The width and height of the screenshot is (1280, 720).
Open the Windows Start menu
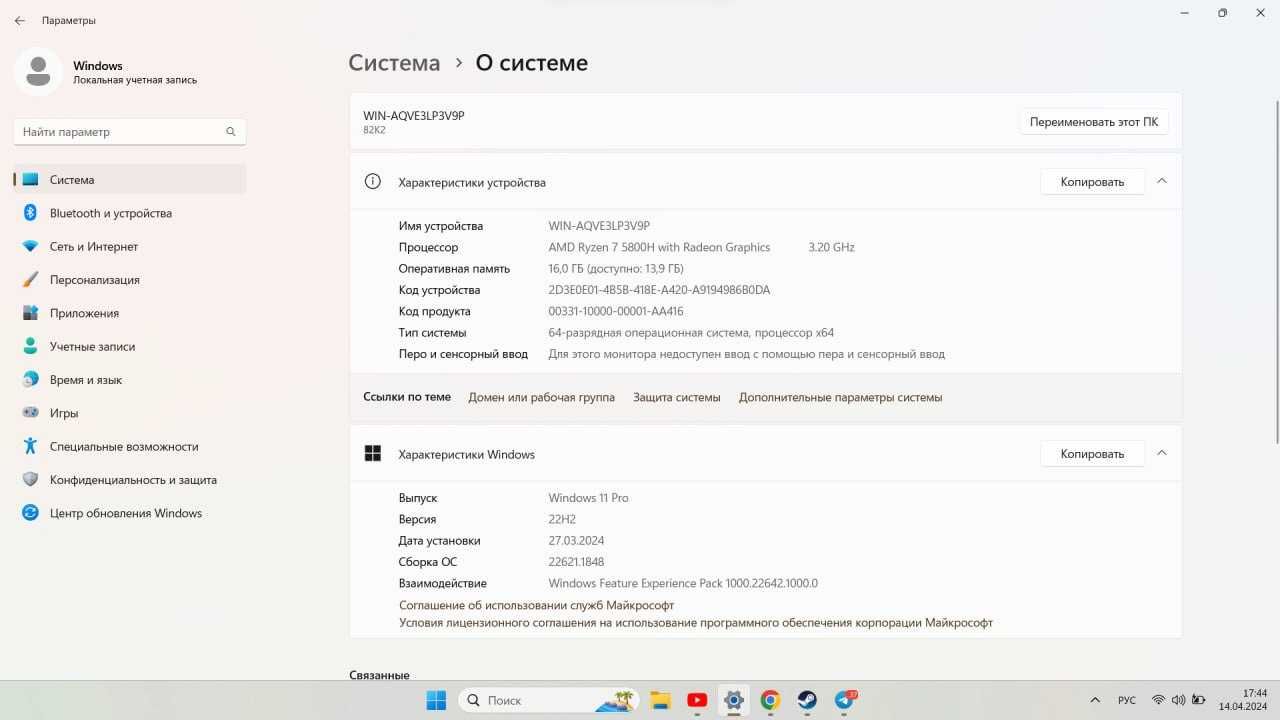point(437,700)
